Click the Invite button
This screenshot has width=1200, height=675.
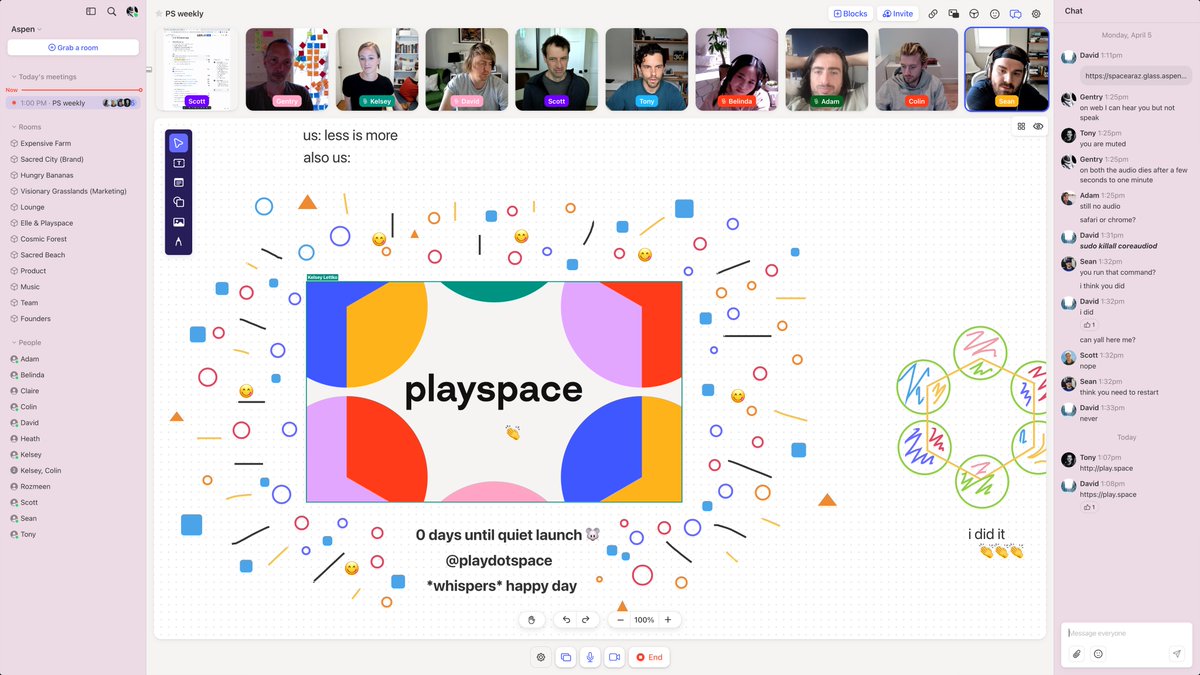tap(898, 14)
